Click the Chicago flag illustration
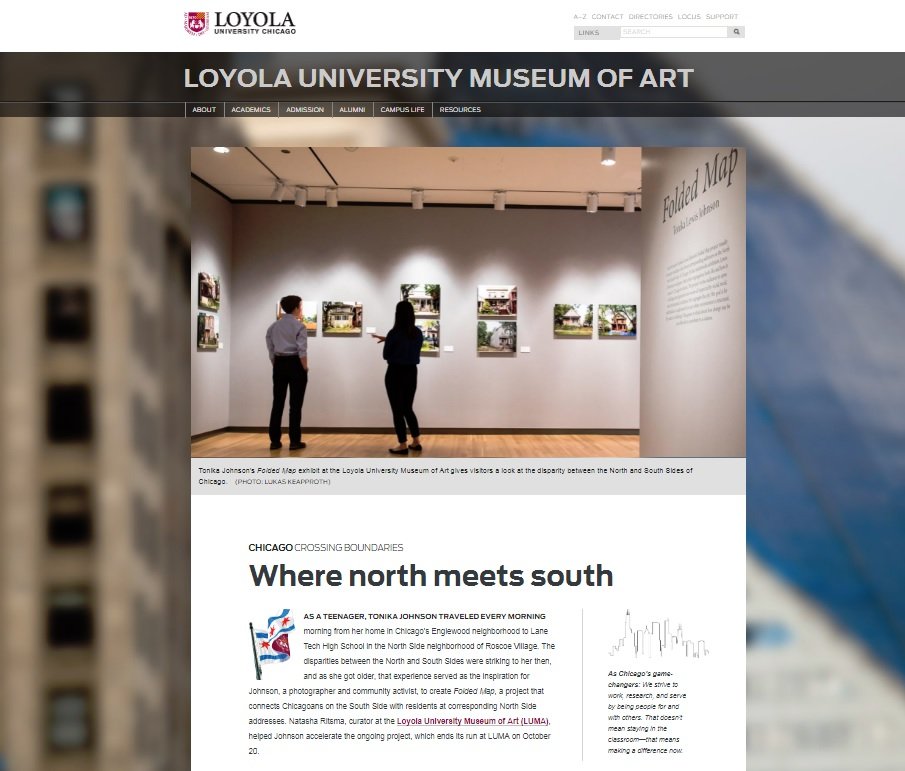 tap(271, 643)
